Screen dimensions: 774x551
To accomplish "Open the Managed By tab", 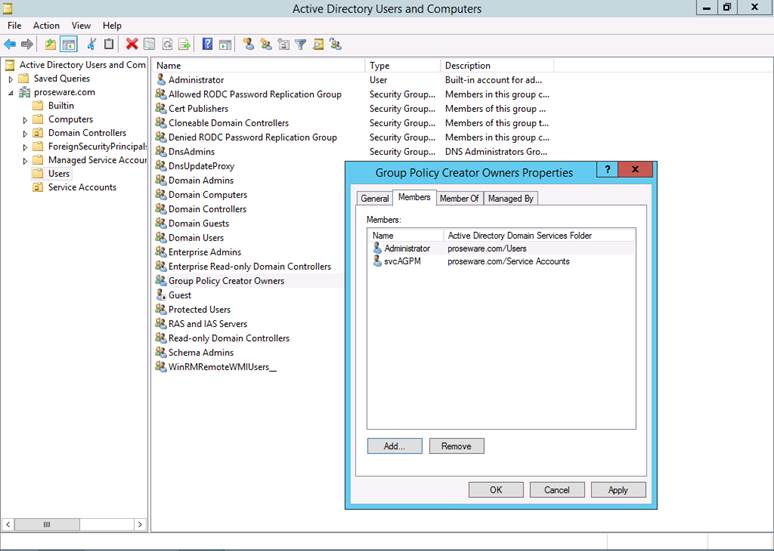I will pyautogui.click(x=510, y=198).
